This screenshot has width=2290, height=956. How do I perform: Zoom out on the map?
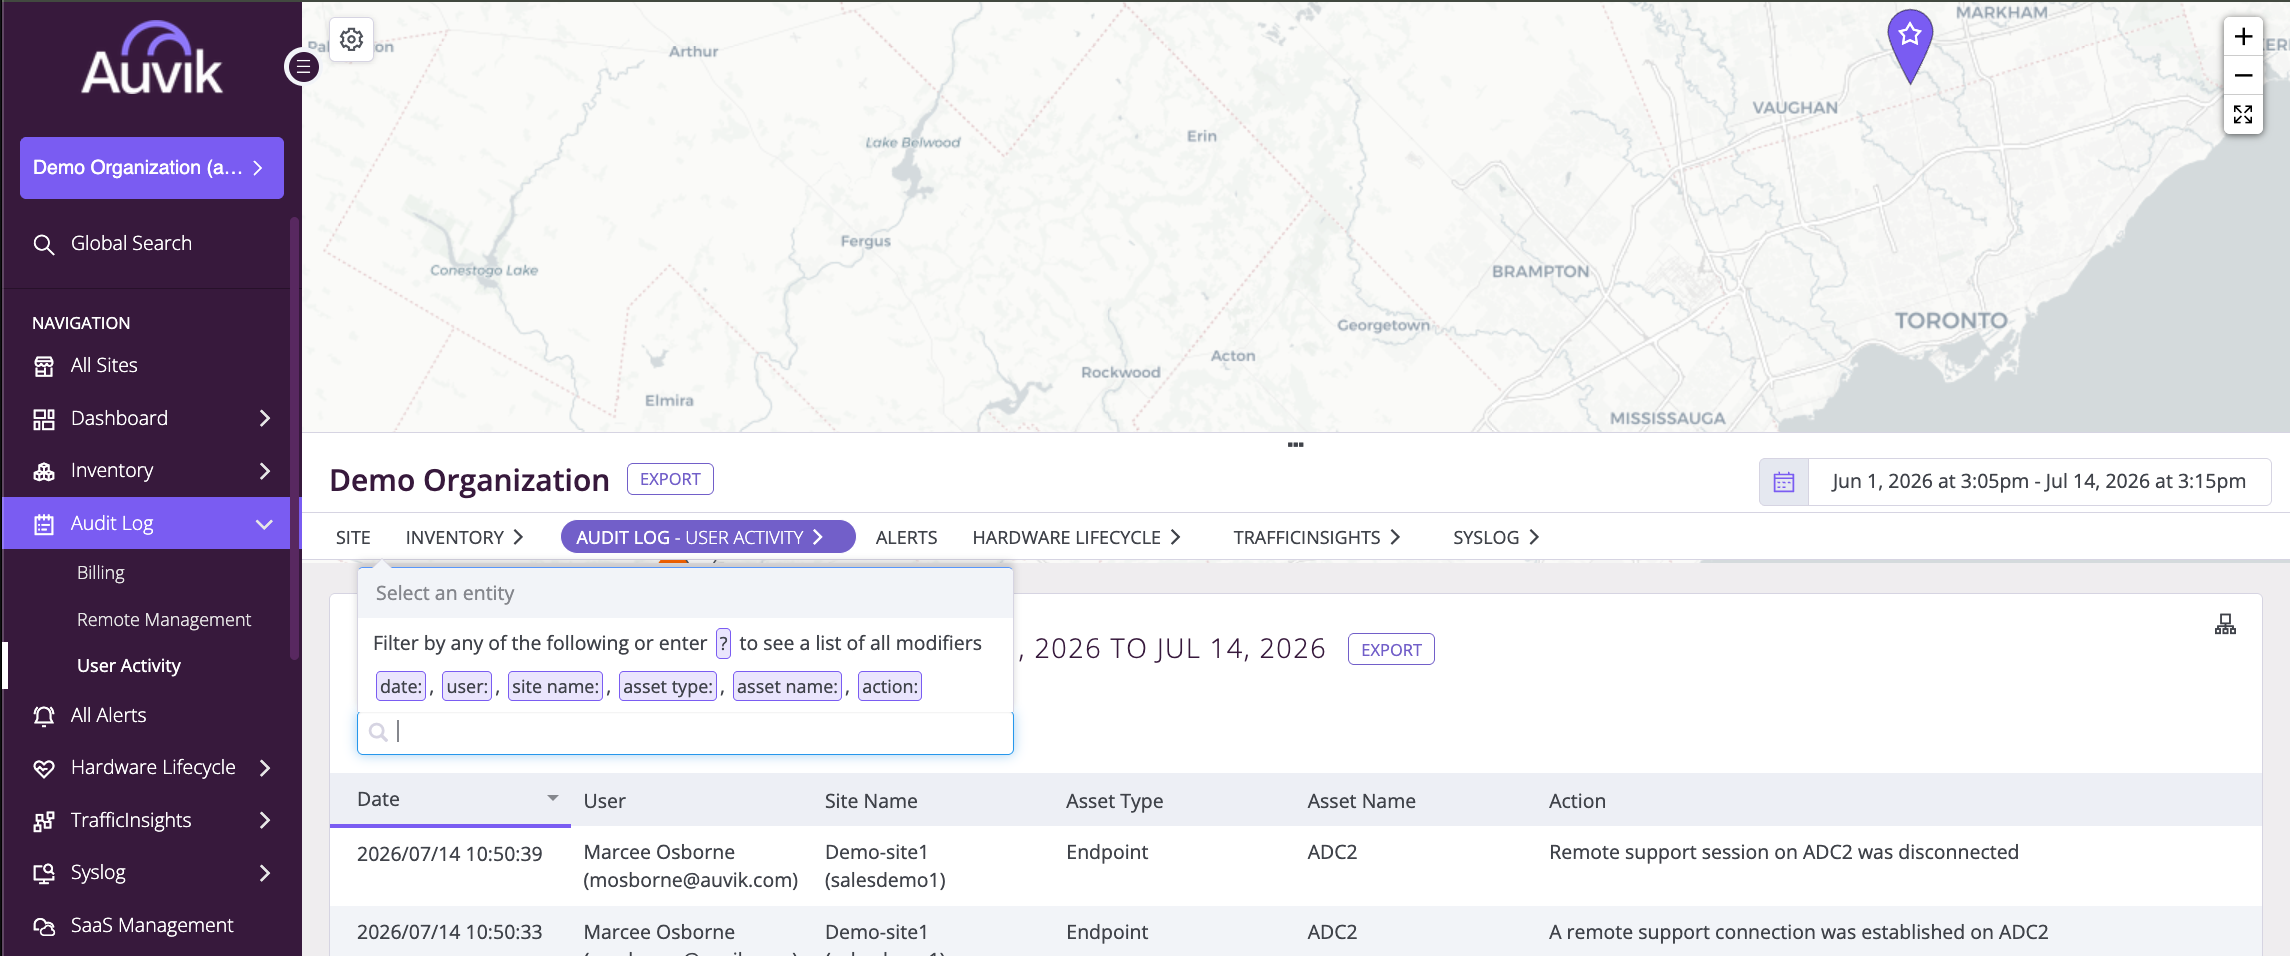coord(2243,75)
